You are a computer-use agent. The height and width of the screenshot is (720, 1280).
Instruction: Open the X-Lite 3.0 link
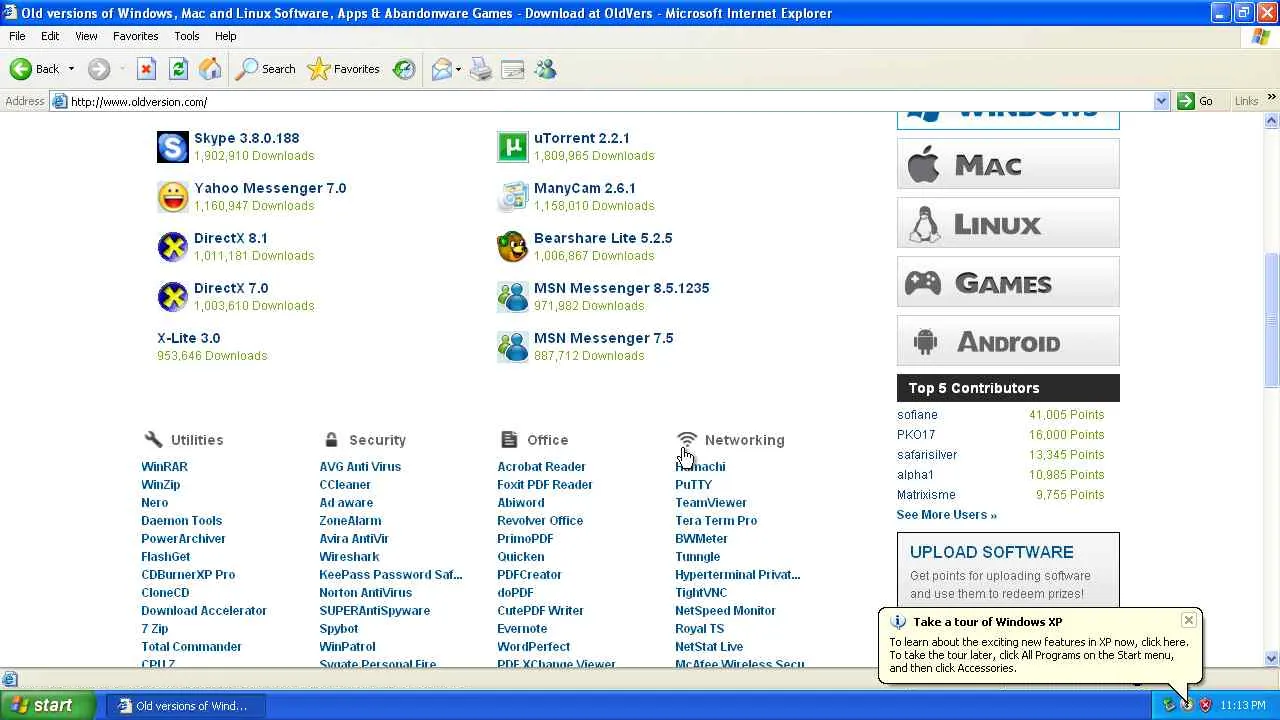click(x=189, y=338)
